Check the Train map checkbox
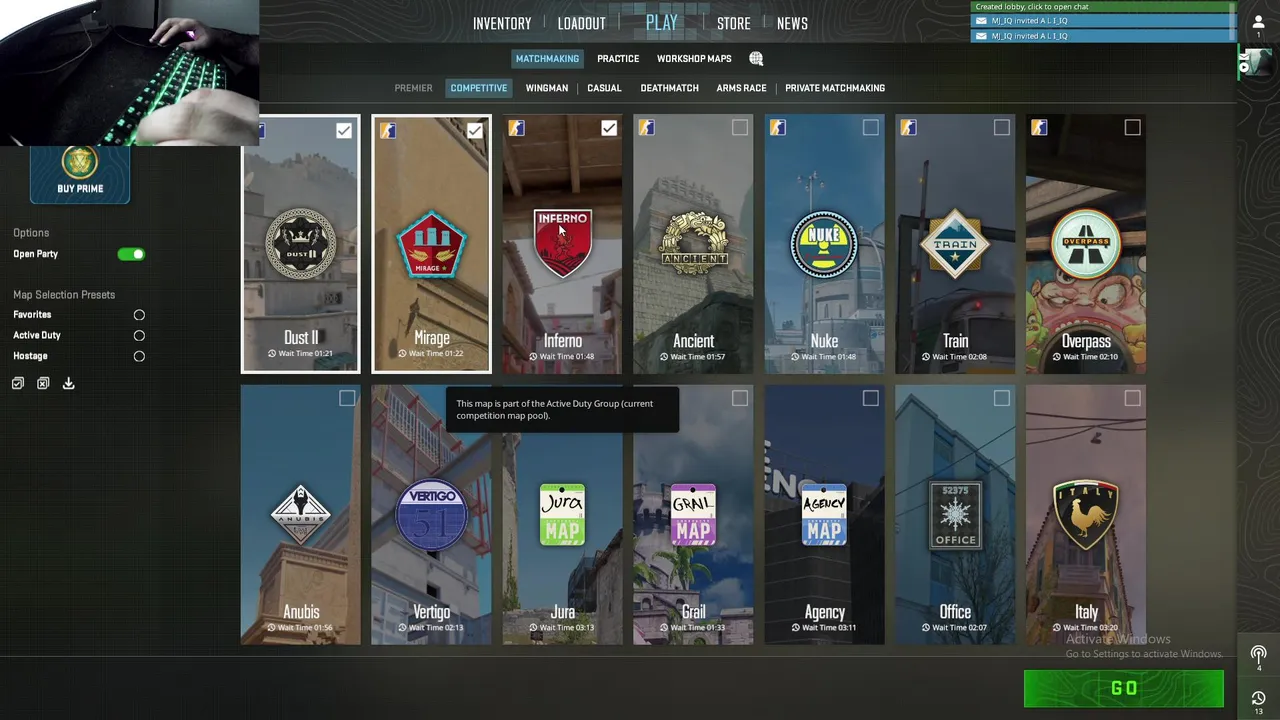This screenshot has height=720, width=1280. click(1002, 128)
